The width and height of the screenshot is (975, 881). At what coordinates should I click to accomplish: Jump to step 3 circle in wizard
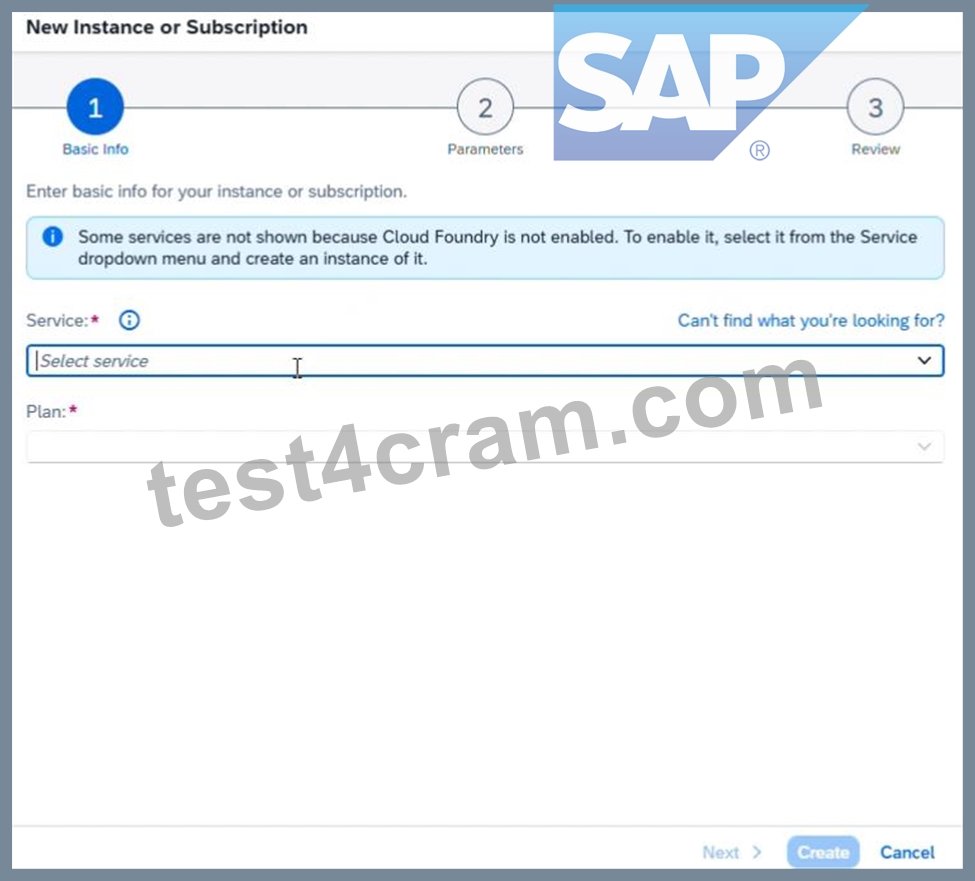coord(875,107)
